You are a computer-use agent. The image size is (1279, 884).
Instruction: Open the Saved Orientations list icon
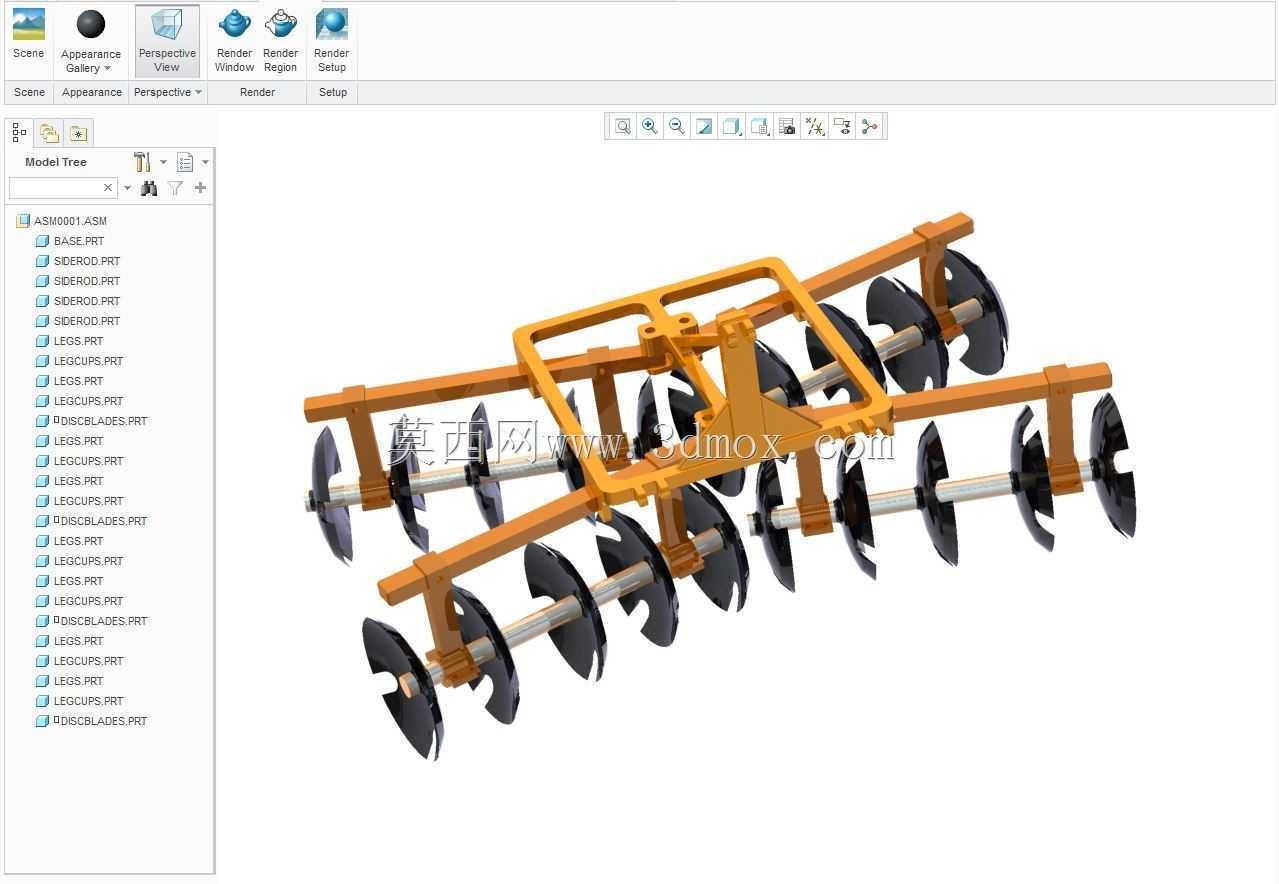click(760, 126)
